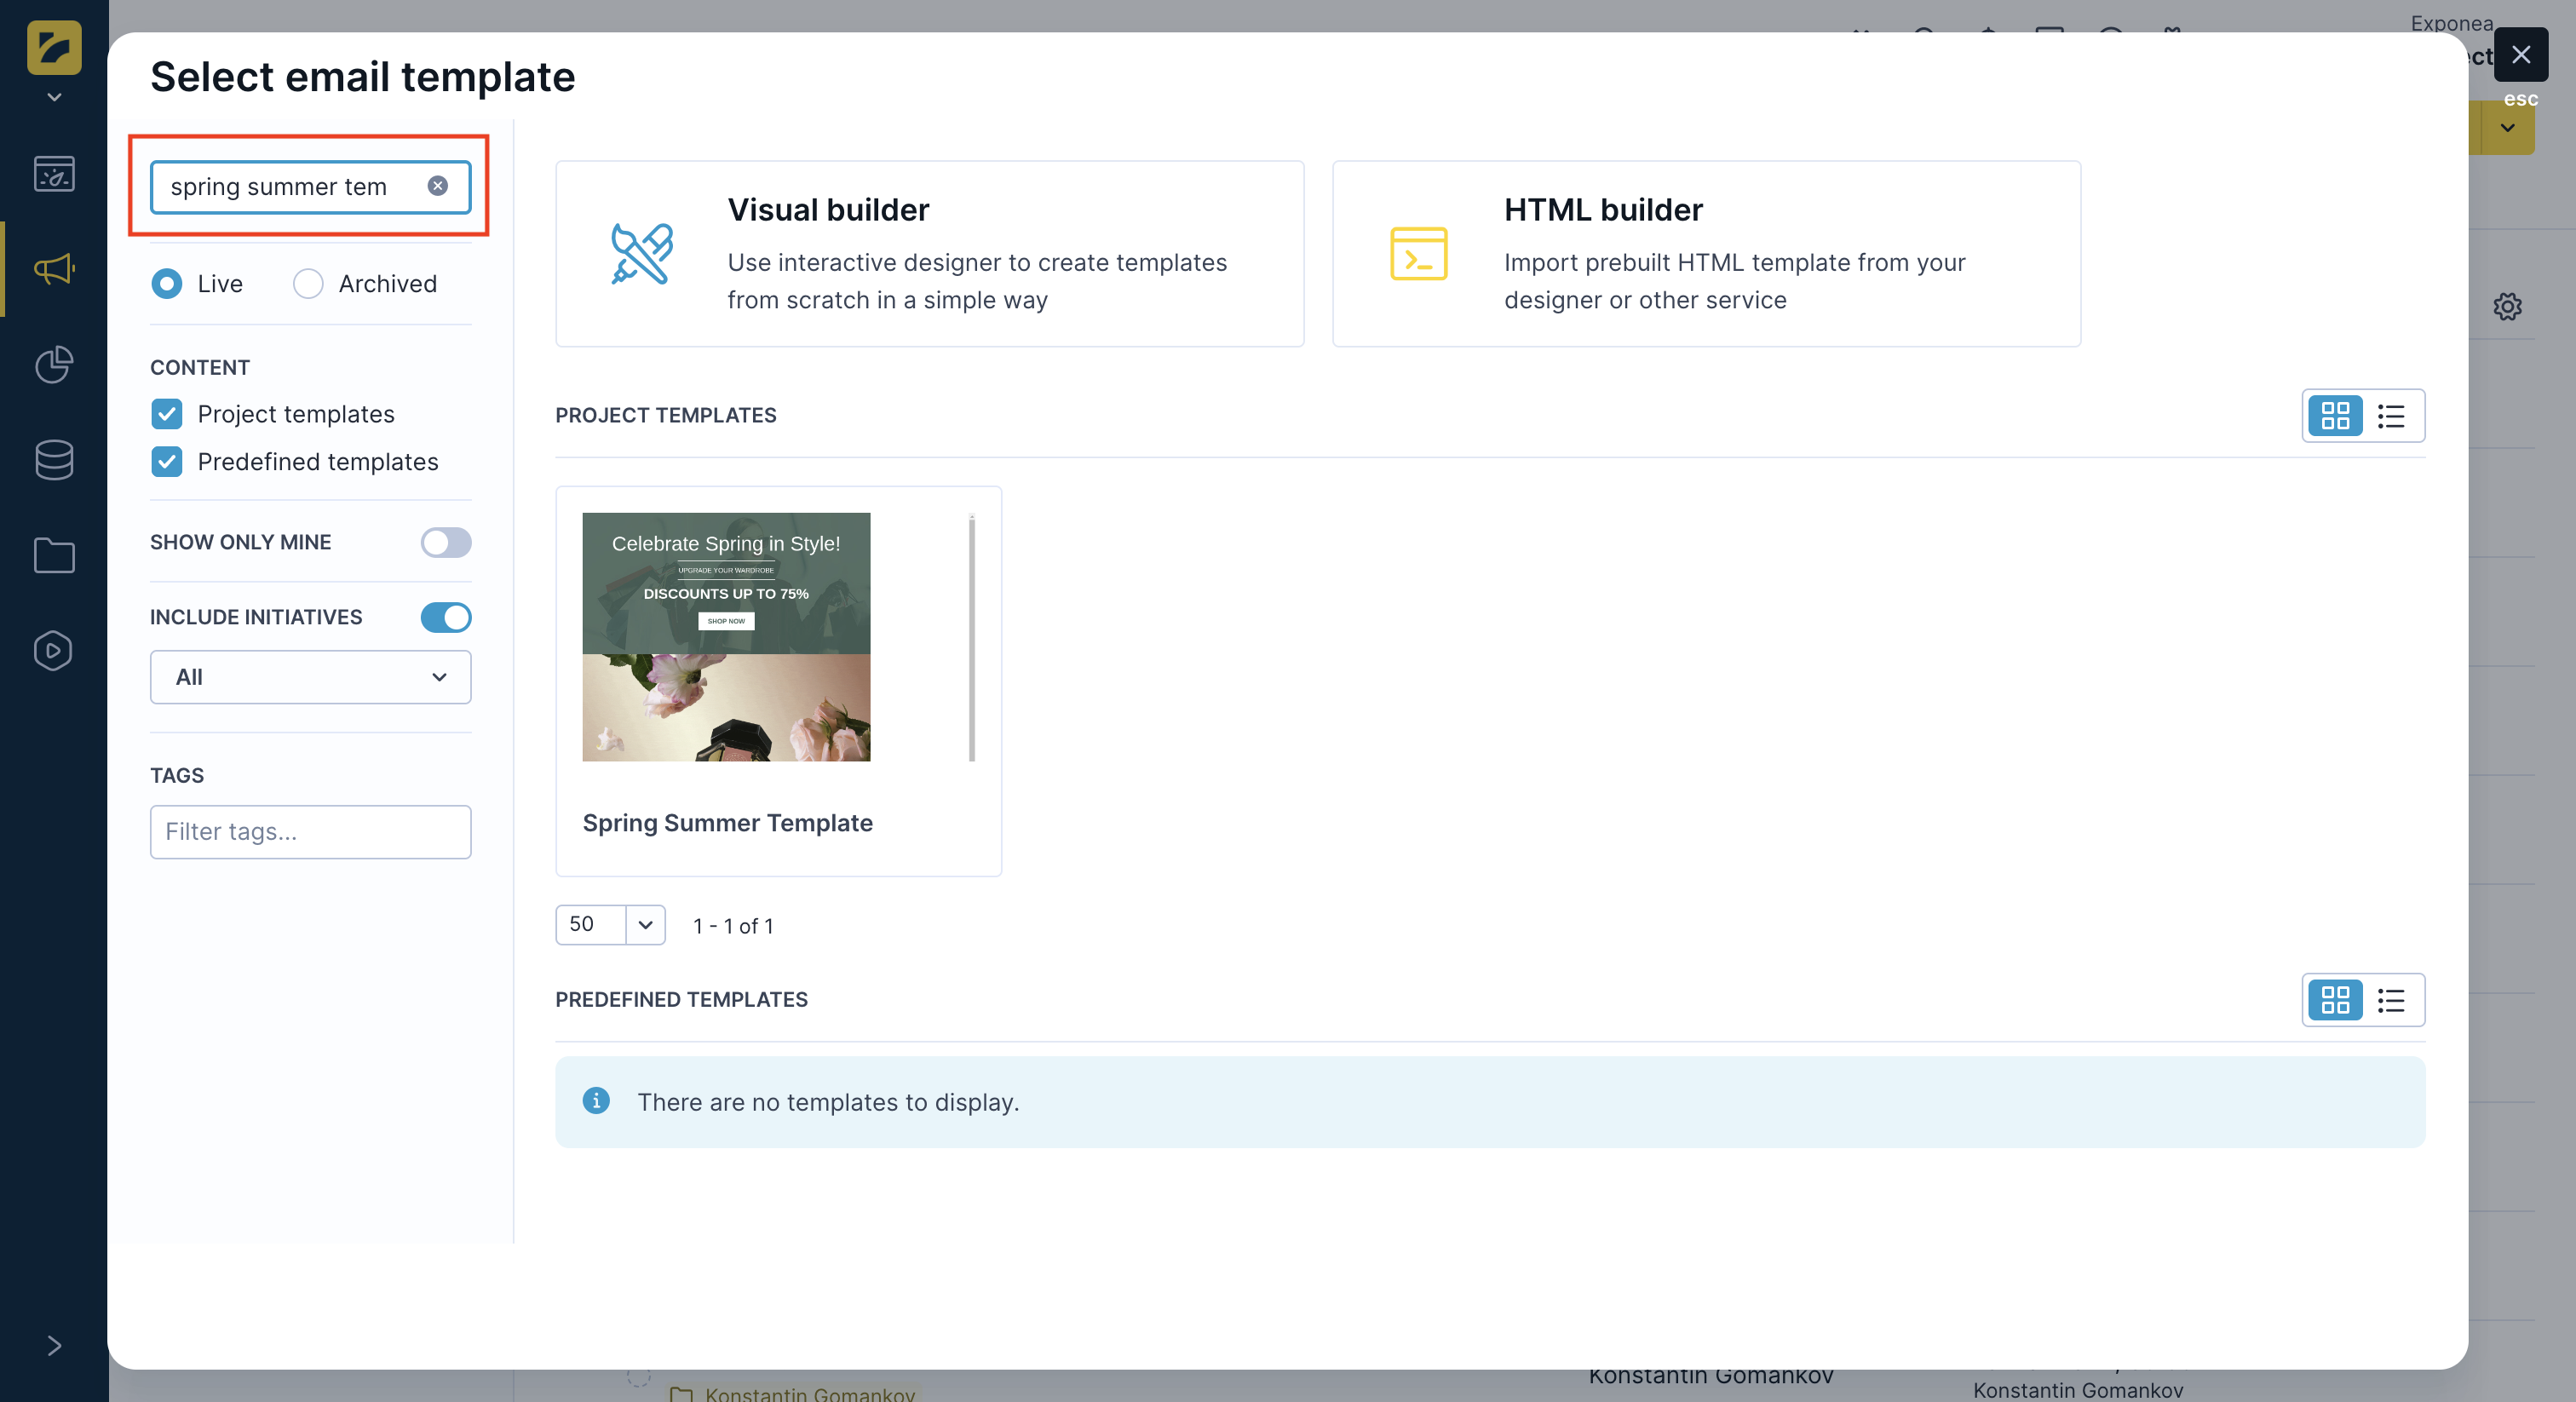The image size is (2576, 1402).
Task: Click the Visual builder pencil-ruler icon
Action: click(x=642, y=253)
